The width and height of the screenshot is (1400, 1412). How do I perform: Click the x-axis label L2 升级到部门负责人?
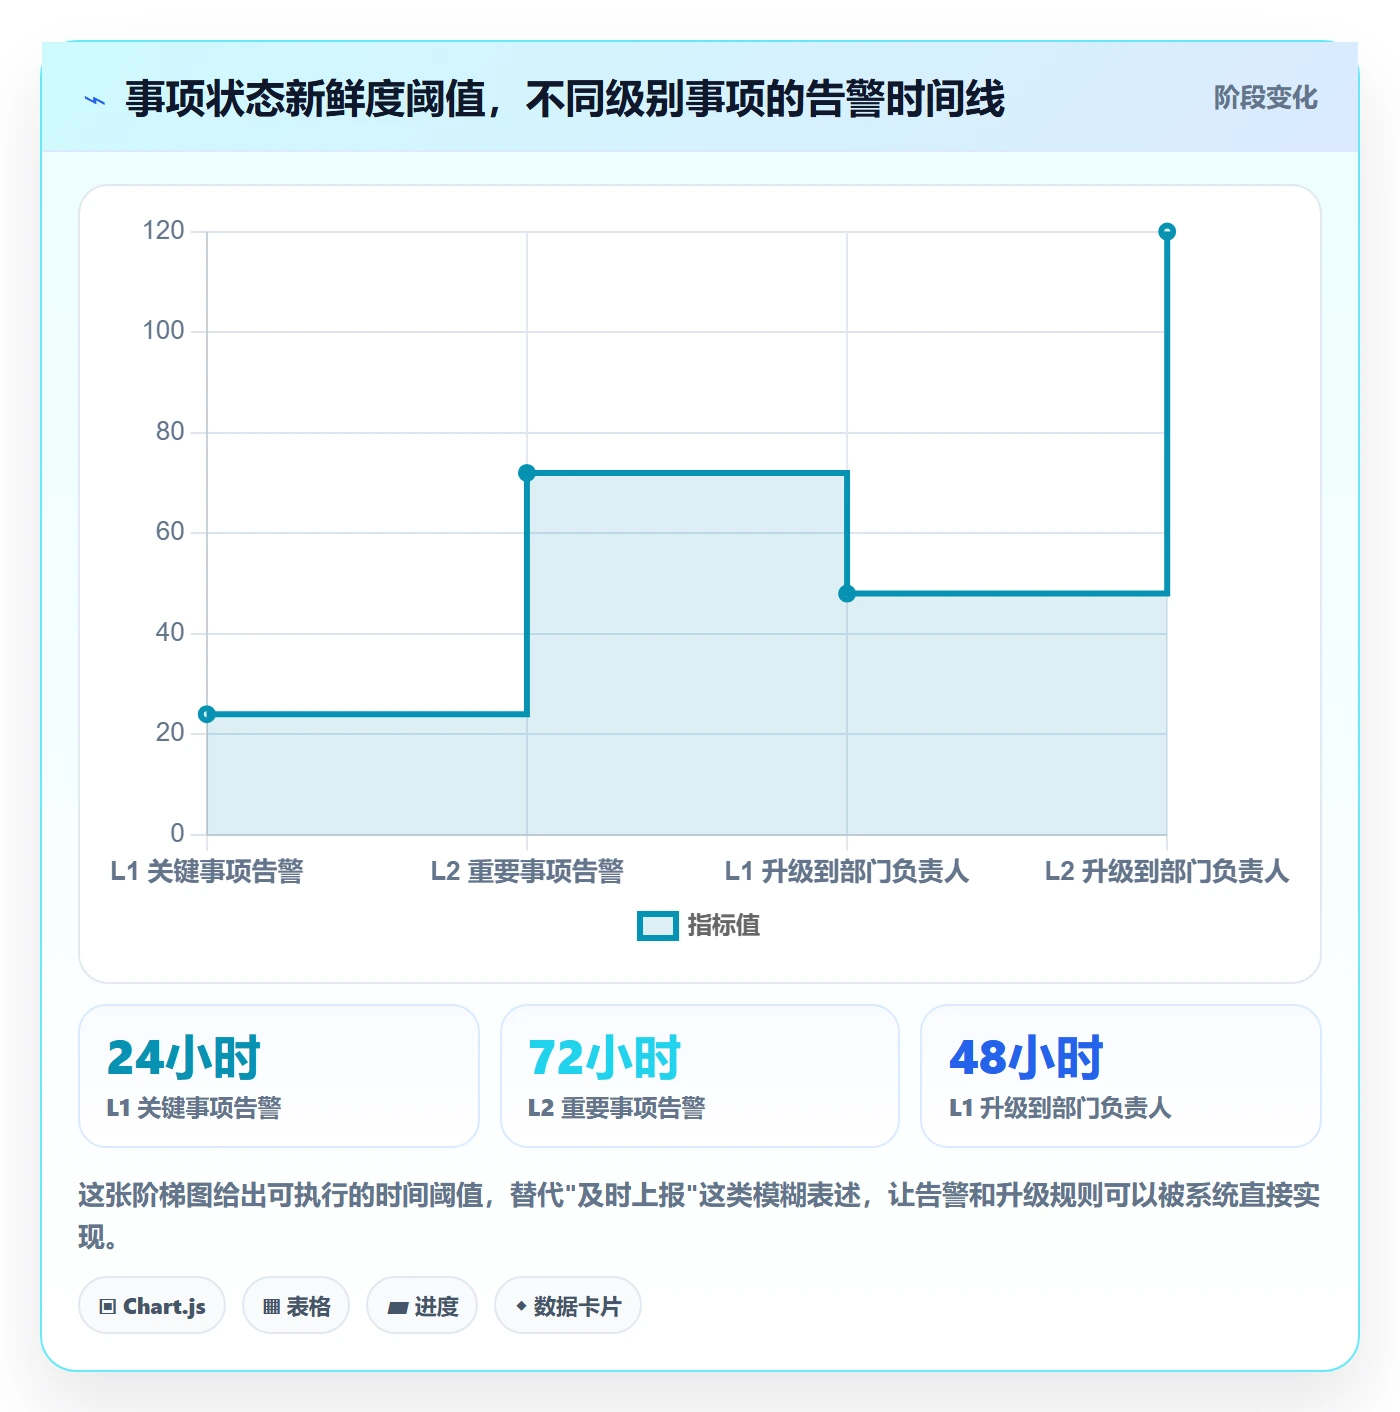point(1167,872)
